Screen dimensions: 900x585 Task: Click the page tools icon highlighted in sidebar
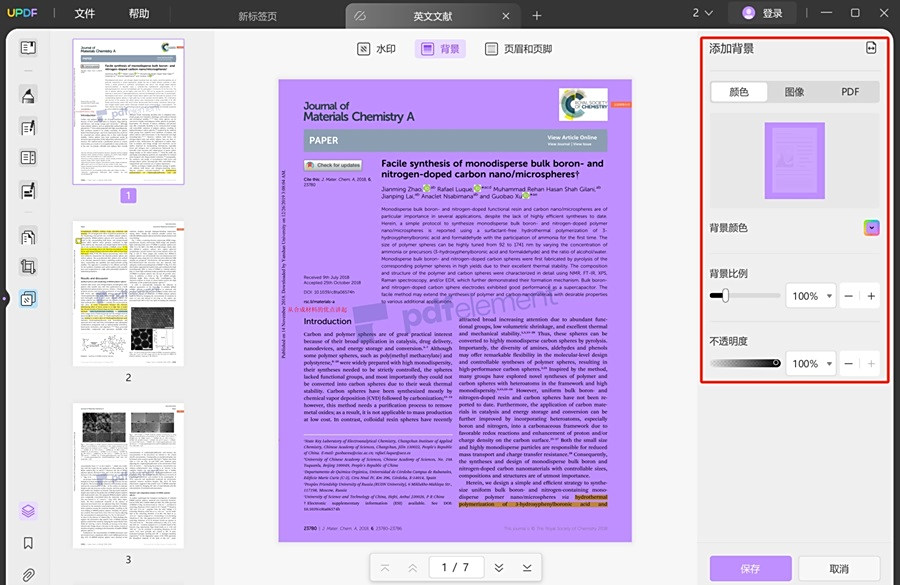pos(28,299)
